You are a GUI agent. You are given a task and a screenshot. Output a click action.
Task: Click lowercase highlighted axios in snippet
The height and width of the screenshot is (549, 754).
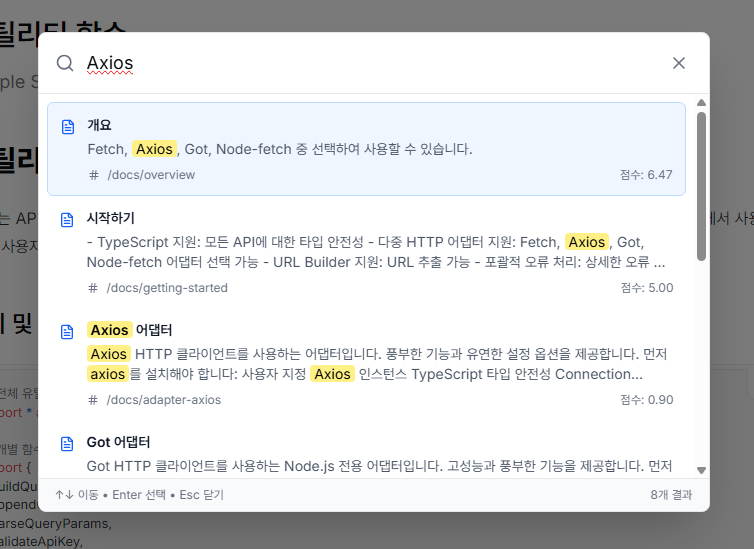pyautogui.click(x=108, y=374)
